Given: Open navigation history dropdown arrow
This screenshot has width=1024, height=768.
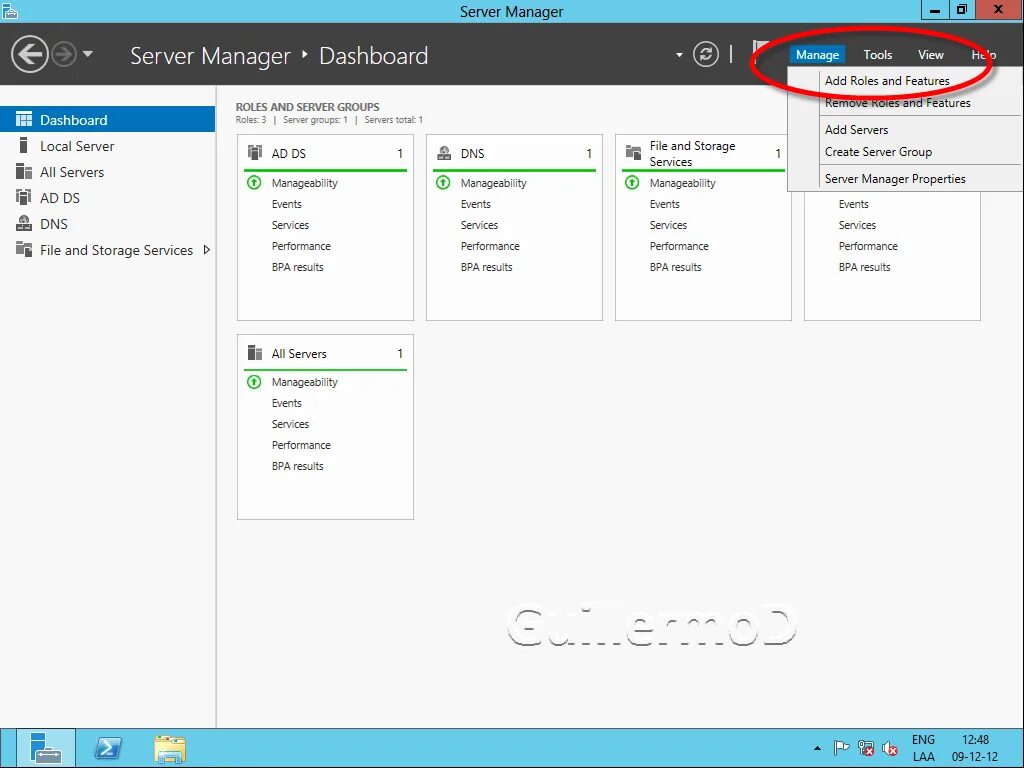Looking at the screenshot, I should (88, 54).
